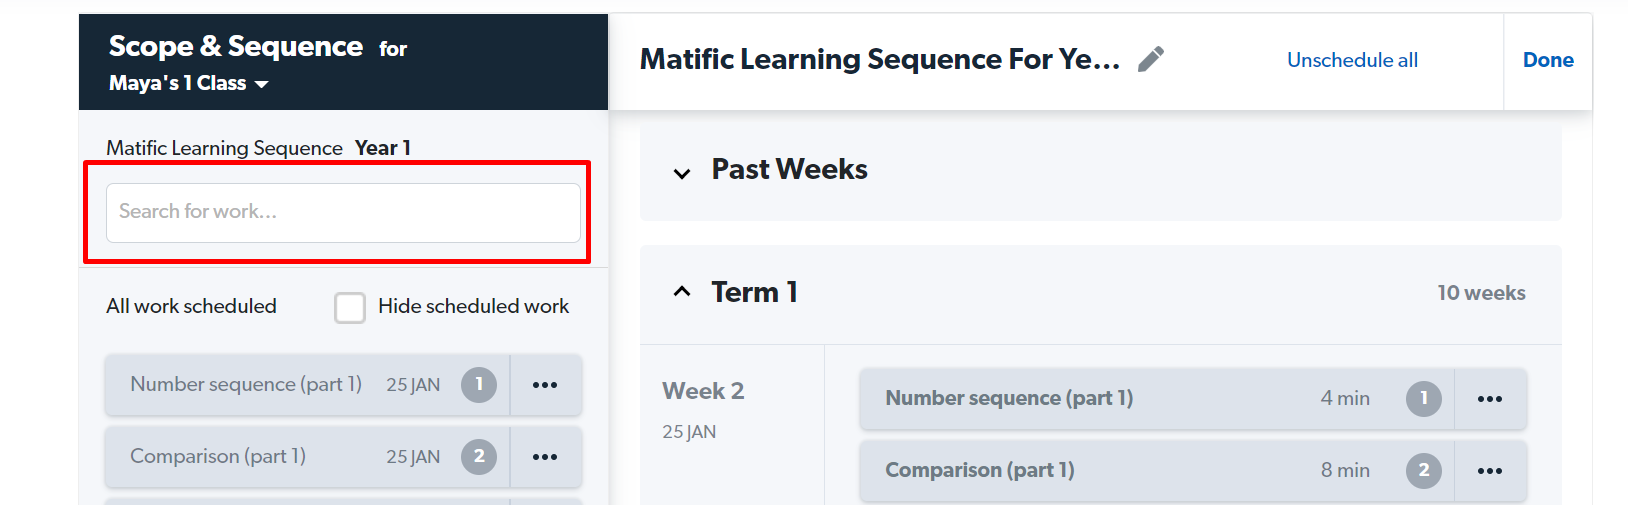Click the Search for work field
The image size is (1628, 505).
[x=343, y=212]
